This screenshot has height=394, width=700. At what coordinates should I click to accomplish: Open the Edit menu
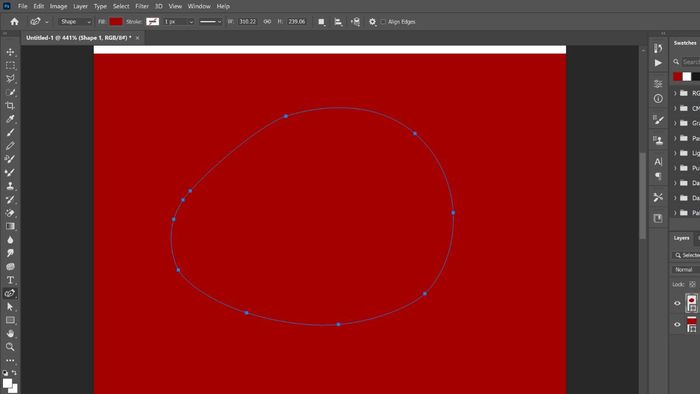tap(39, 6)
